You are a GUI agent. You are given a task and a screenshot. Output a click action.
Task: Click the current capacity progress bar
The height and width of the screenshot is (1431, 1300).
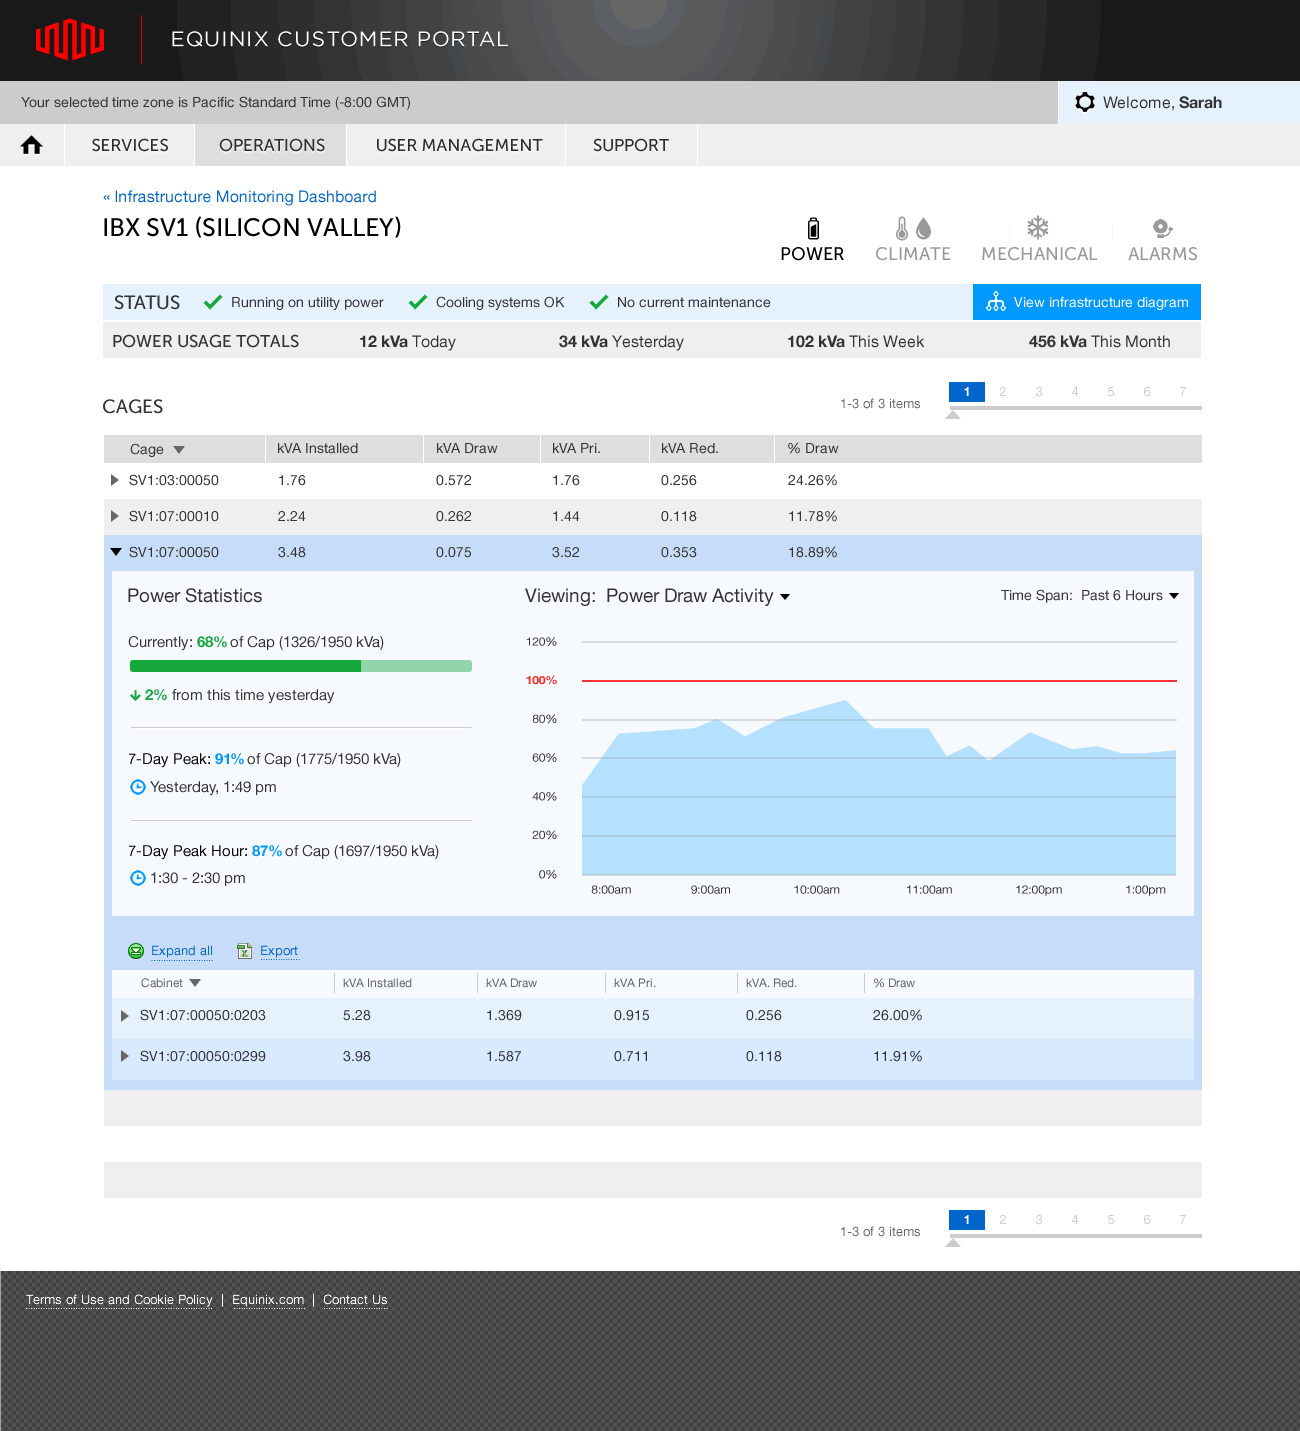point(301,666)
